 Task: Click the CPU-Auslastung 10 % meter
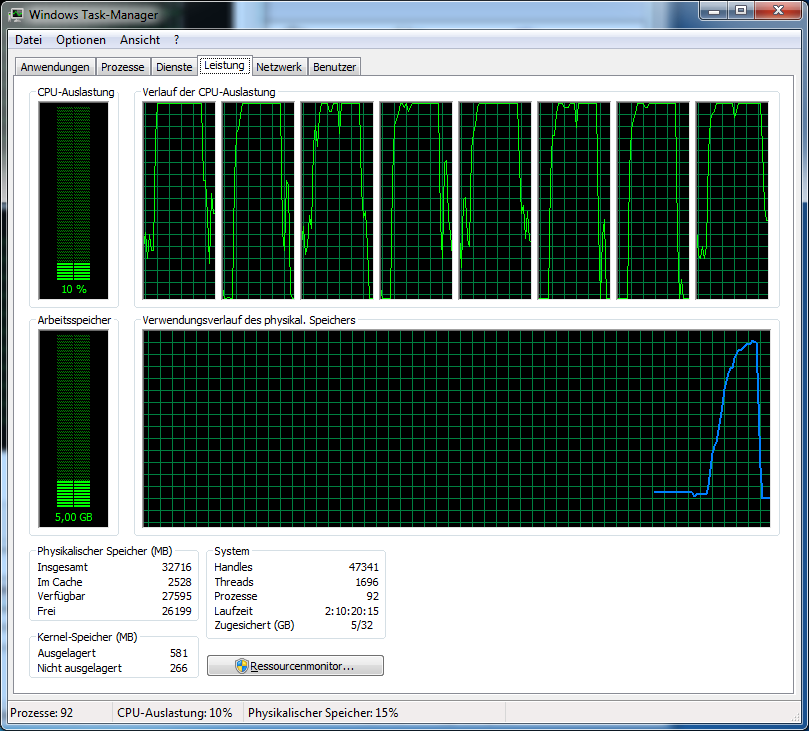pos(73,200)
